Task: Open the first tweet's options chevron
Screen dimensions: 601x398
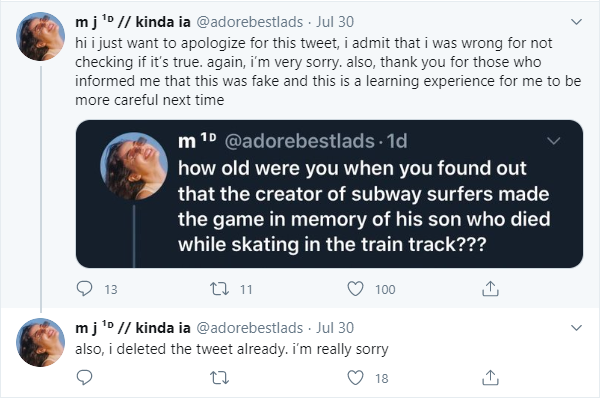Action: tap(576, 22)
